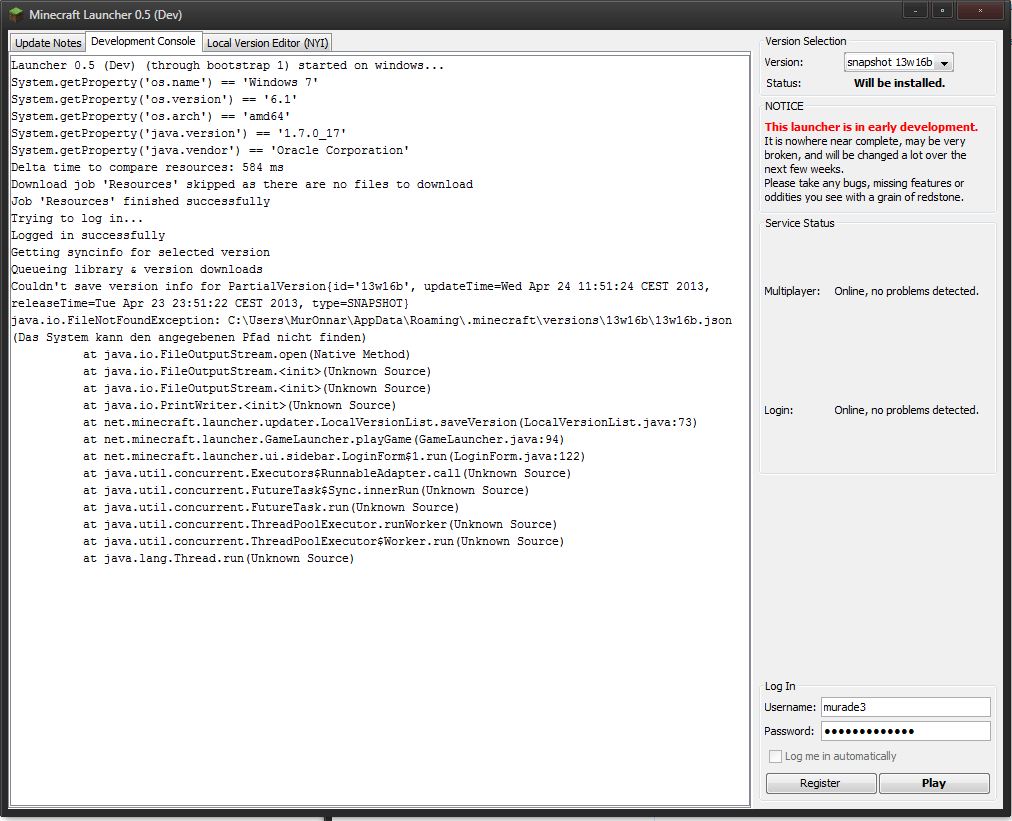Click the red early development notice
Viewport: 1012px width, 821px height.
(871, 127)
